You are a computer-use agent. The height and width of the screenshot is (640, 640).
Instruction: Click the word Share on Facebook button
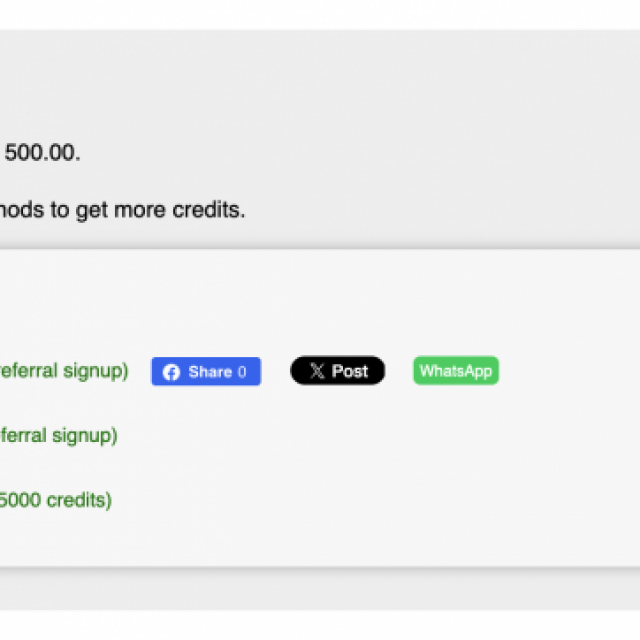pyautogui.click(x=210, y=372)
